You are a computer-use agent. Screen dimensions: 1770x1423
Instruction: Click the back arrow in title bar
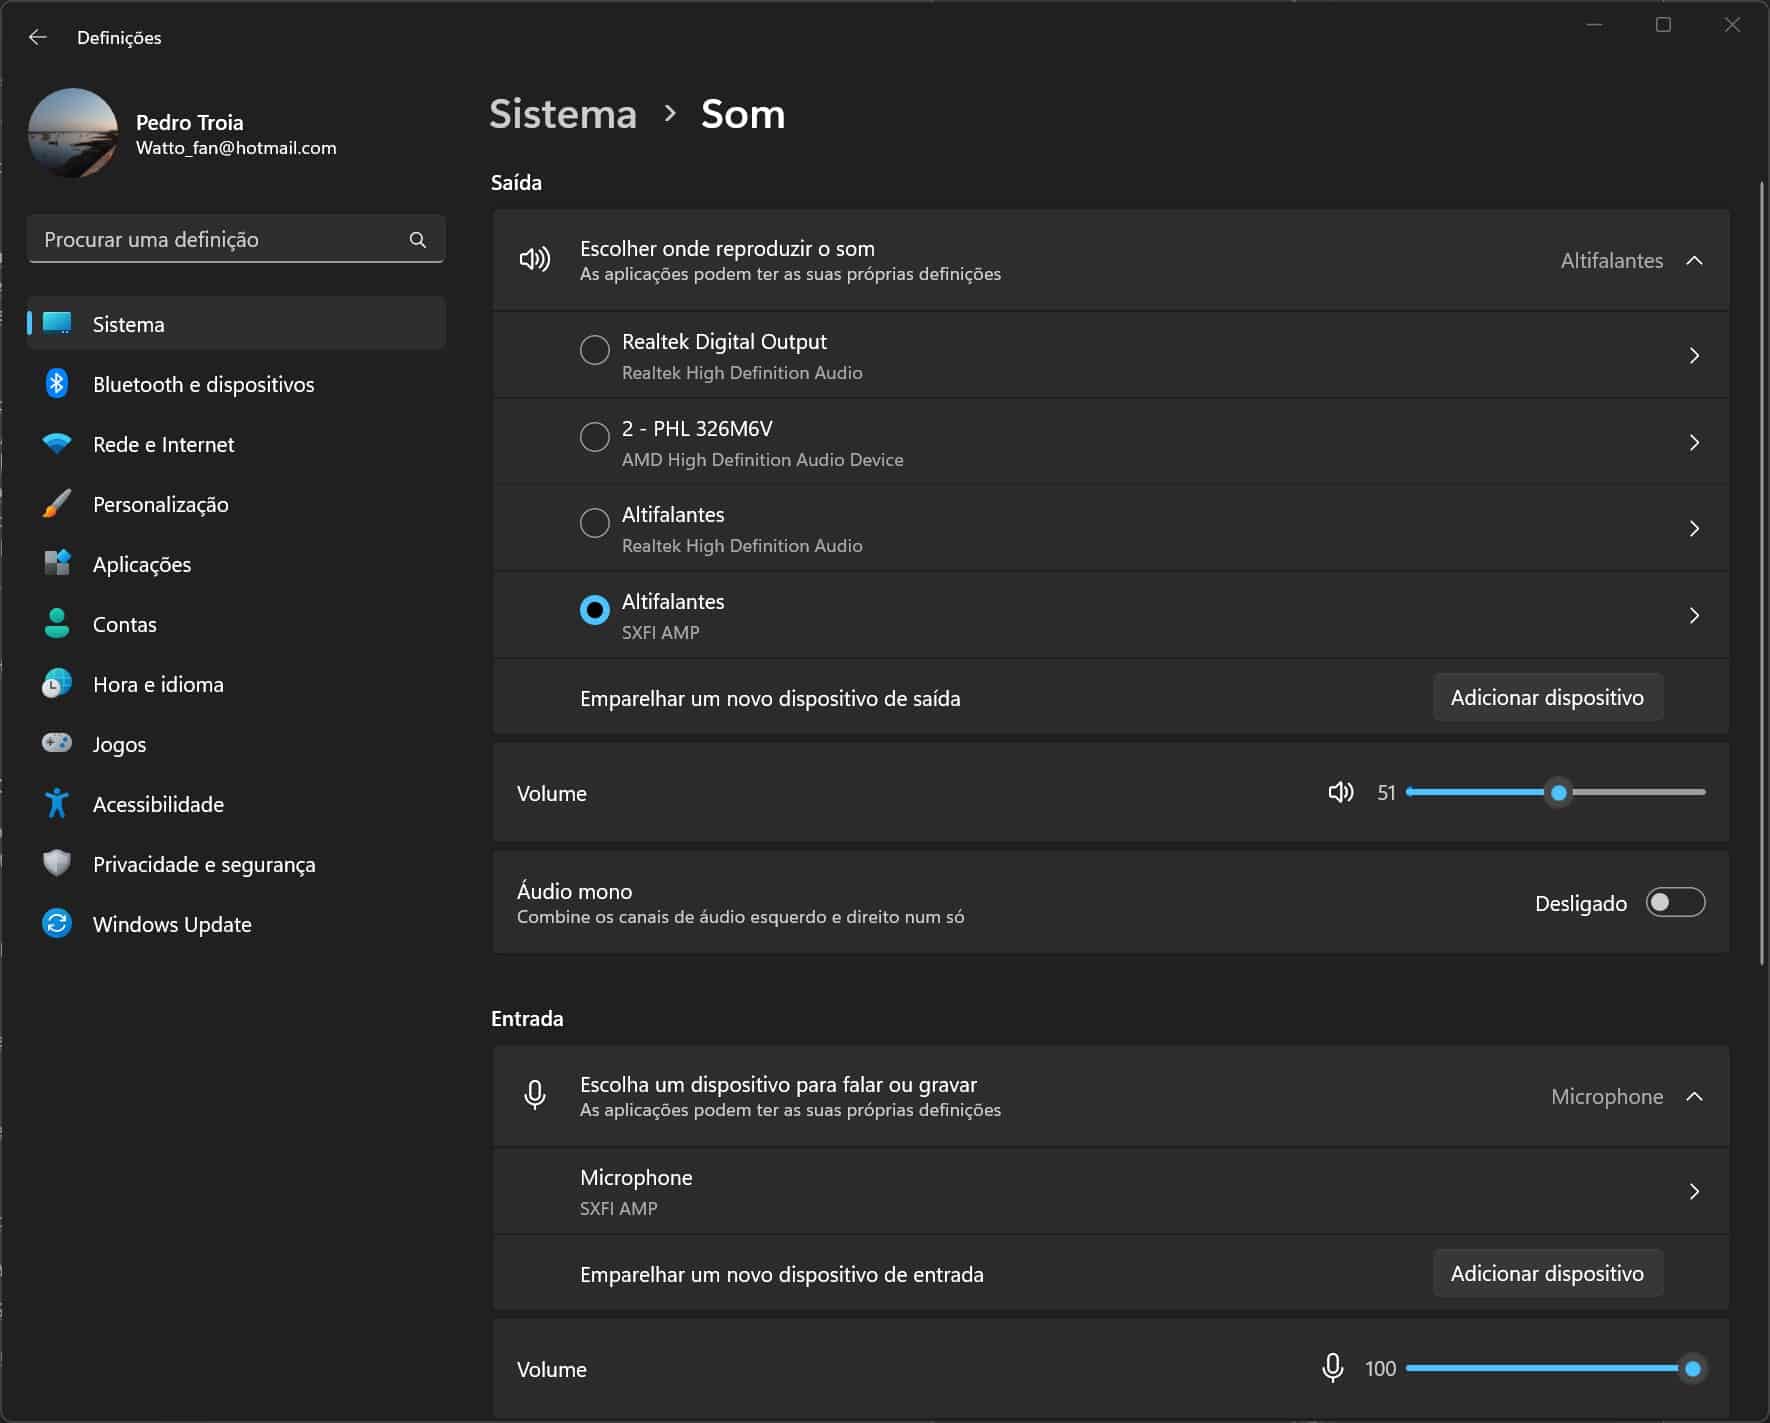[38, 37]
